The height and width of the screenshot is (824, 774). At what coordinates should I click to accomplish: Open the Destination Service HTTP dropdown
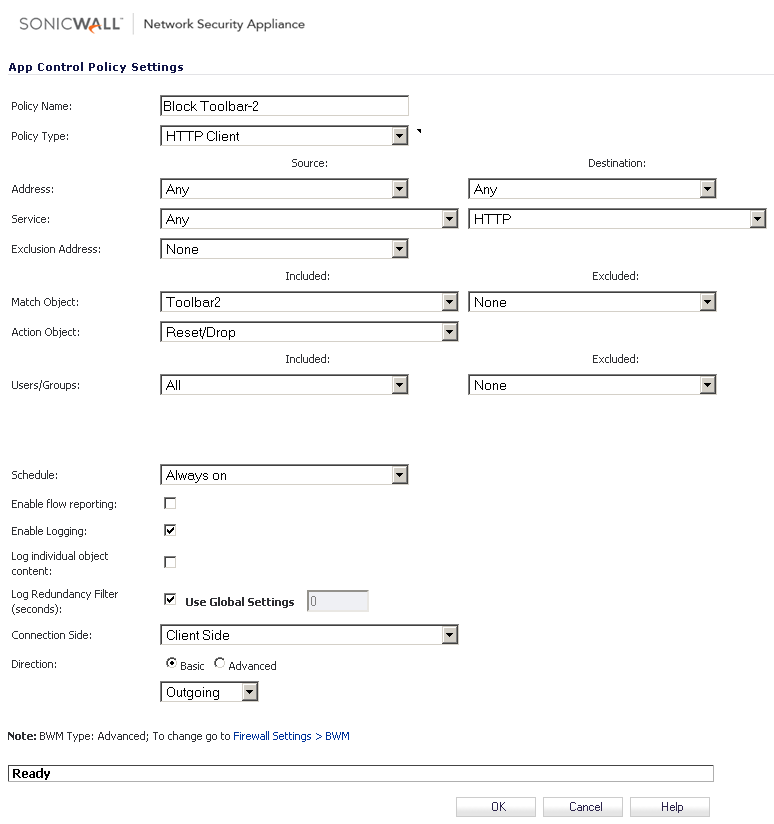(617, 219)
